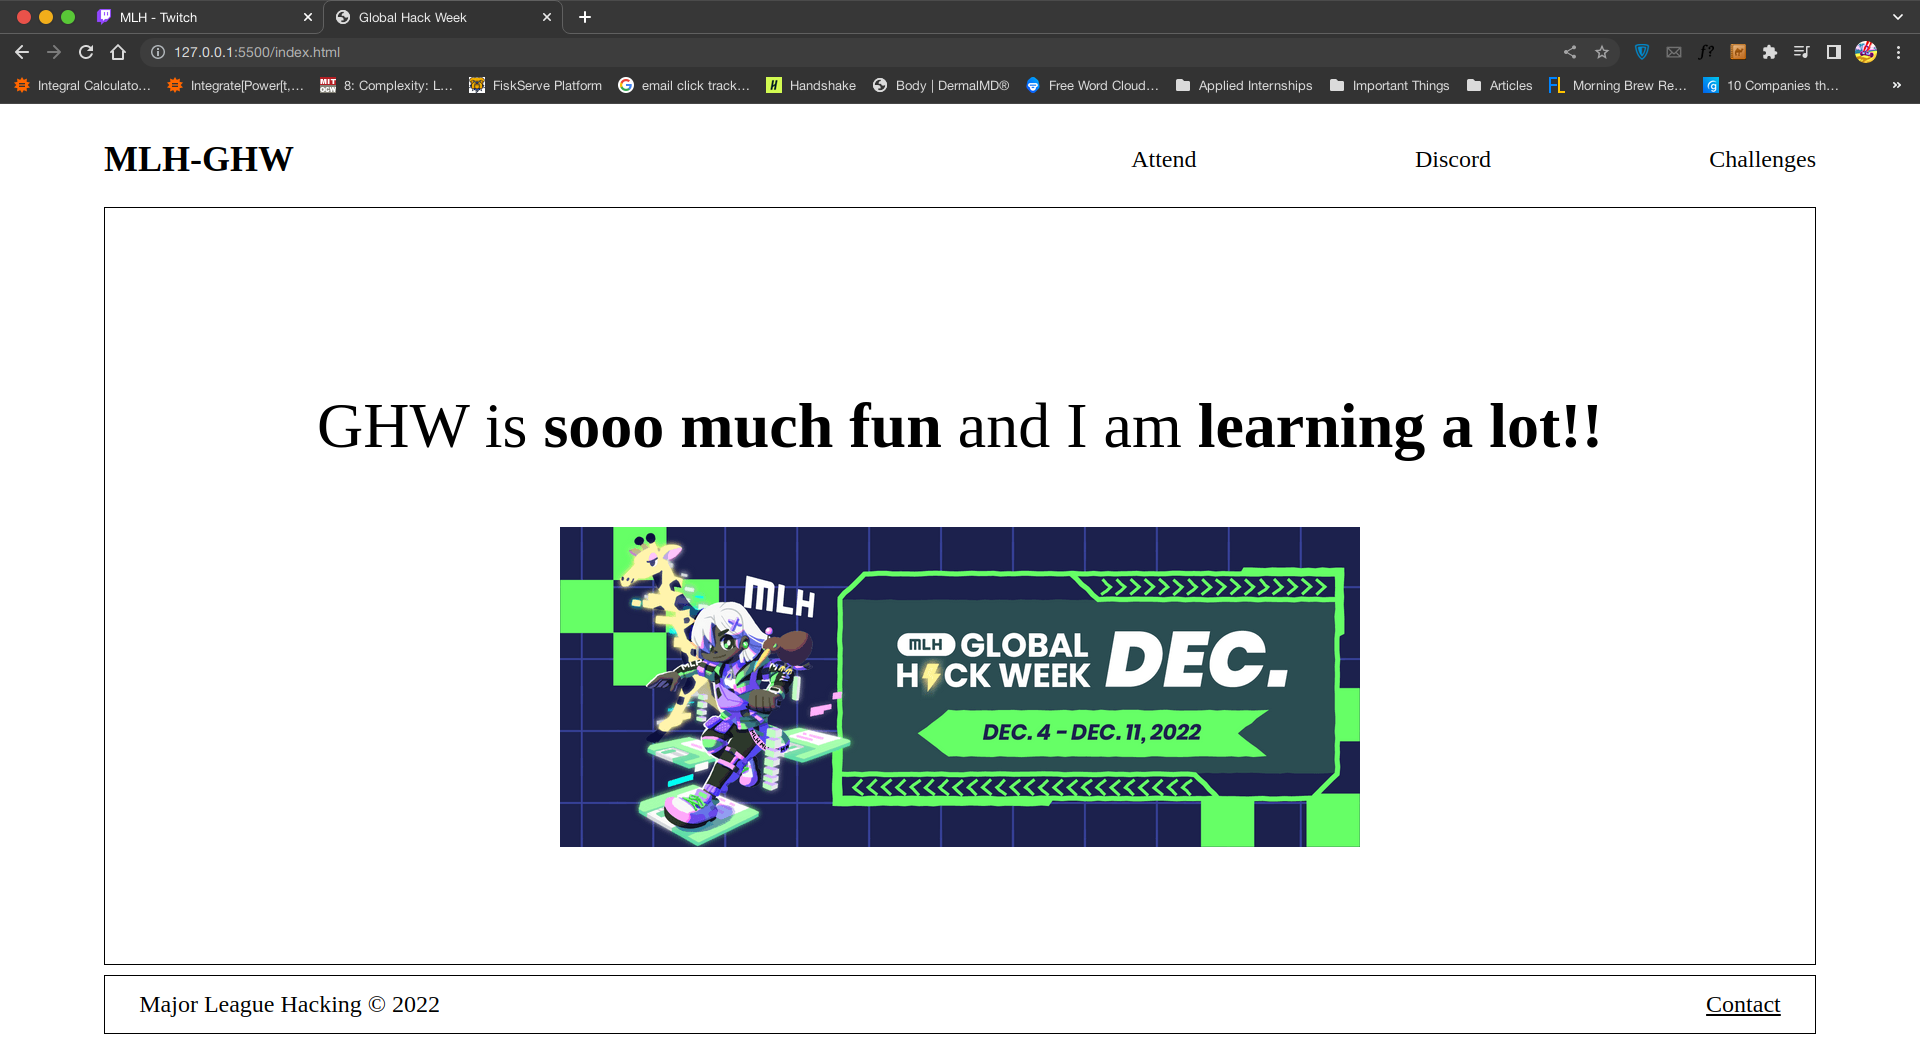Share this page icon

(1570, 52)
